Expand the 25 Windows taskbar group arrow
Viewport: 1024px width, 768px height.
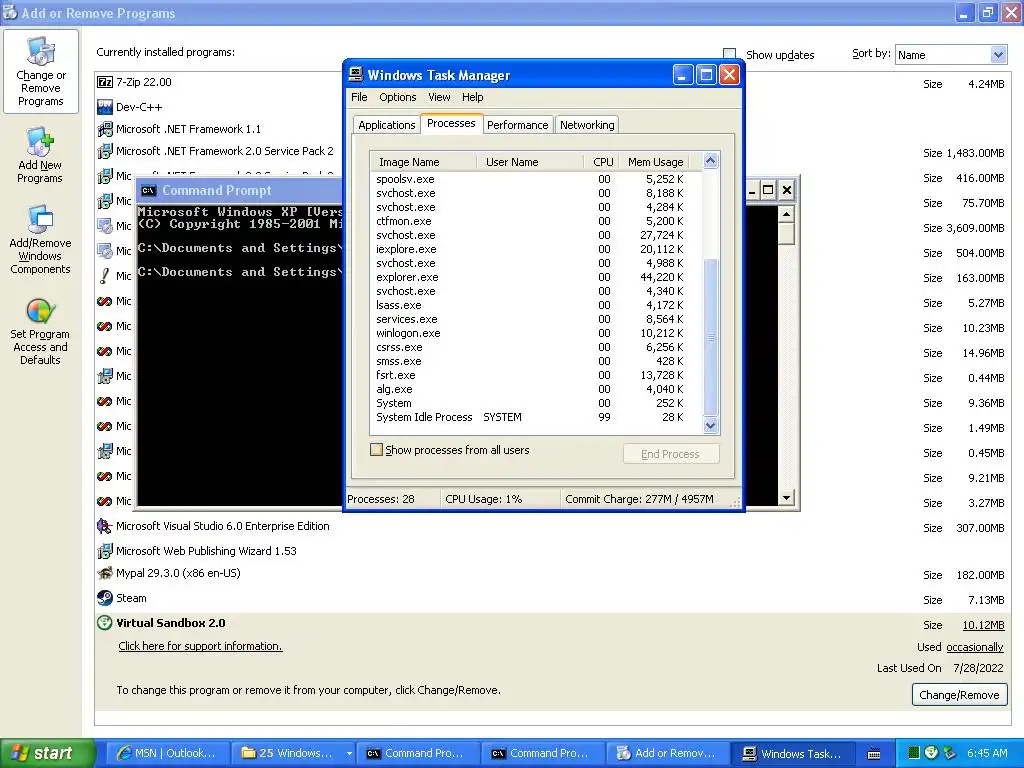(349, 754)
